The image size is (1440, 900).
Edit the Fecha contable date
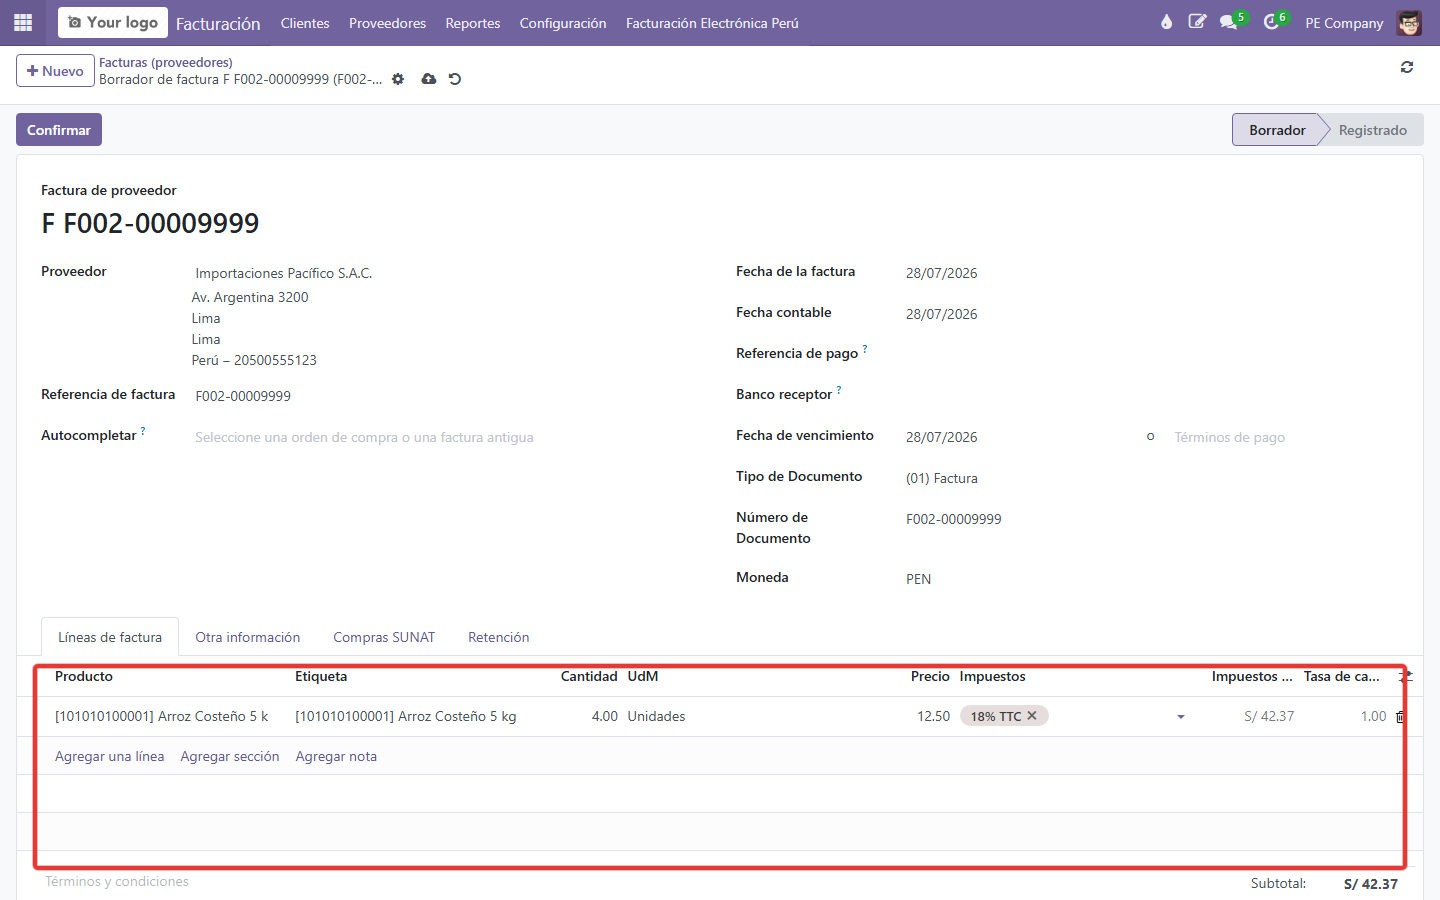(1150, 314)
